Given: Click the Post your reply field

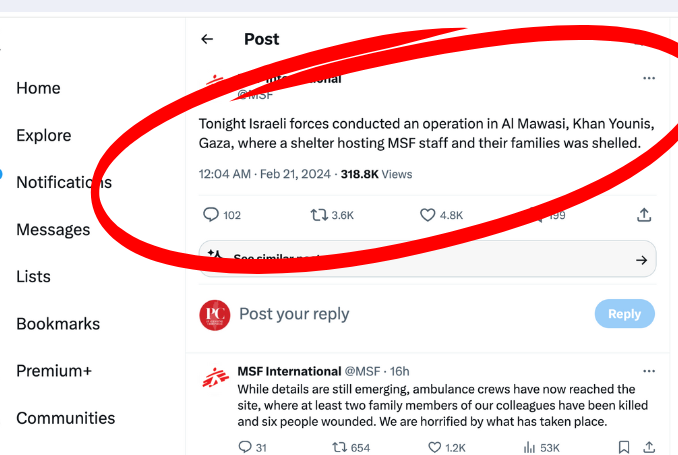Looking at the screenshot, I should (400, 314).
